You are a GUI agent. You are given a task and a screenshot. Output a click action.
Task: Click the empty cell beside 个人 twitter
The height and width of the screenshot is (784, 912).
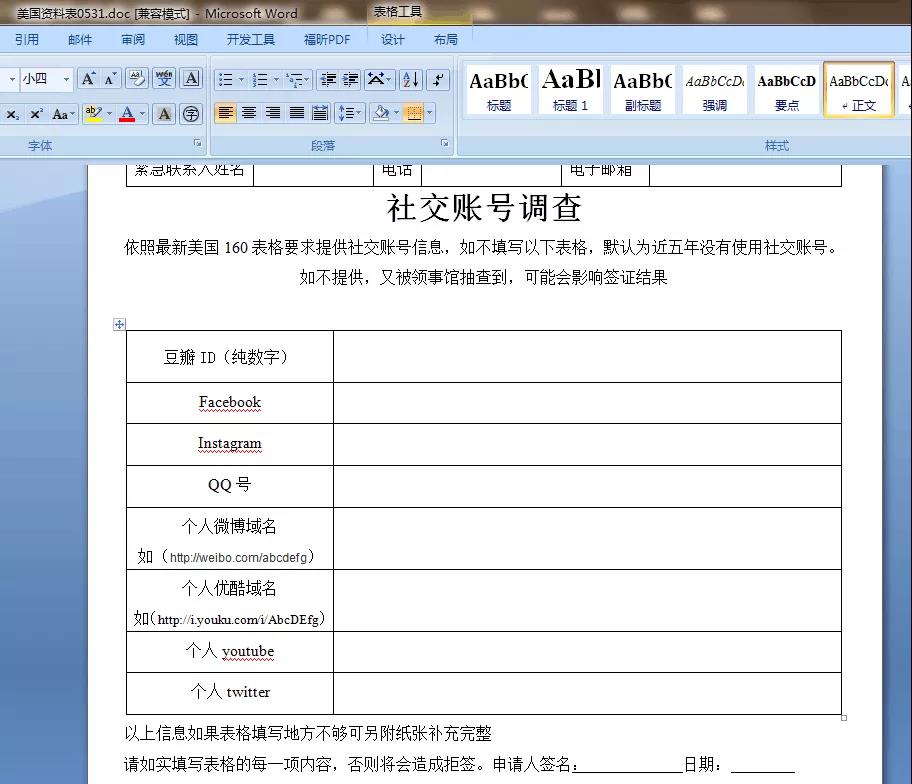click(x=587, y=693)
